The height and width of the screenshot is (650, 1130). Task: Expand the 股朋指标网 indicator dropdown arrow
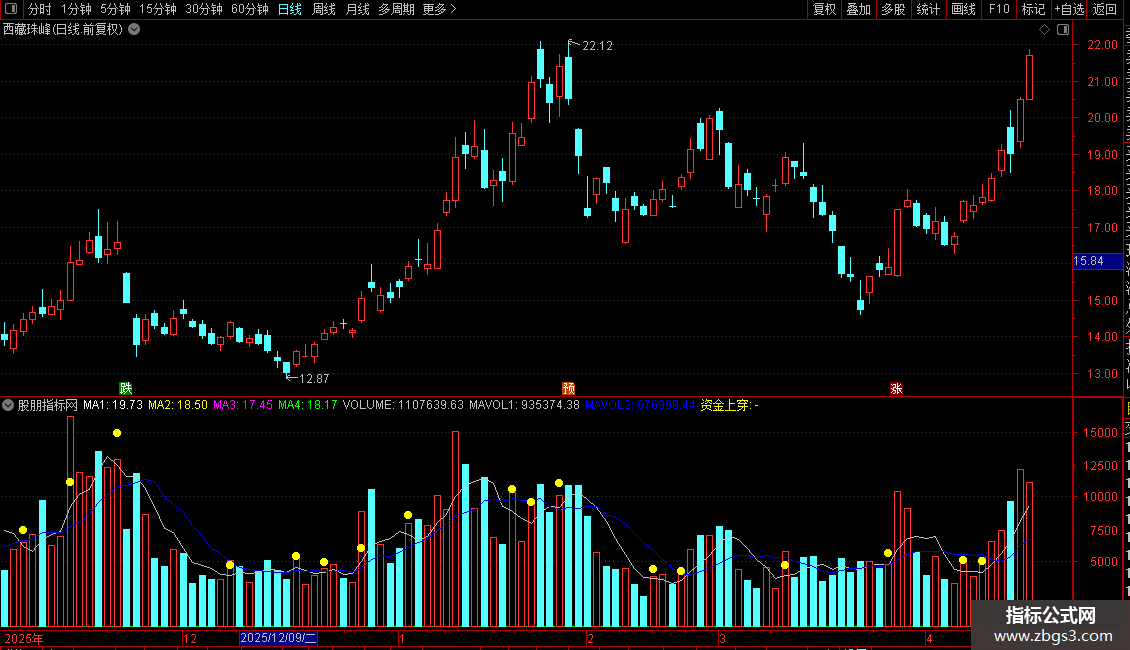coord(8,405)
